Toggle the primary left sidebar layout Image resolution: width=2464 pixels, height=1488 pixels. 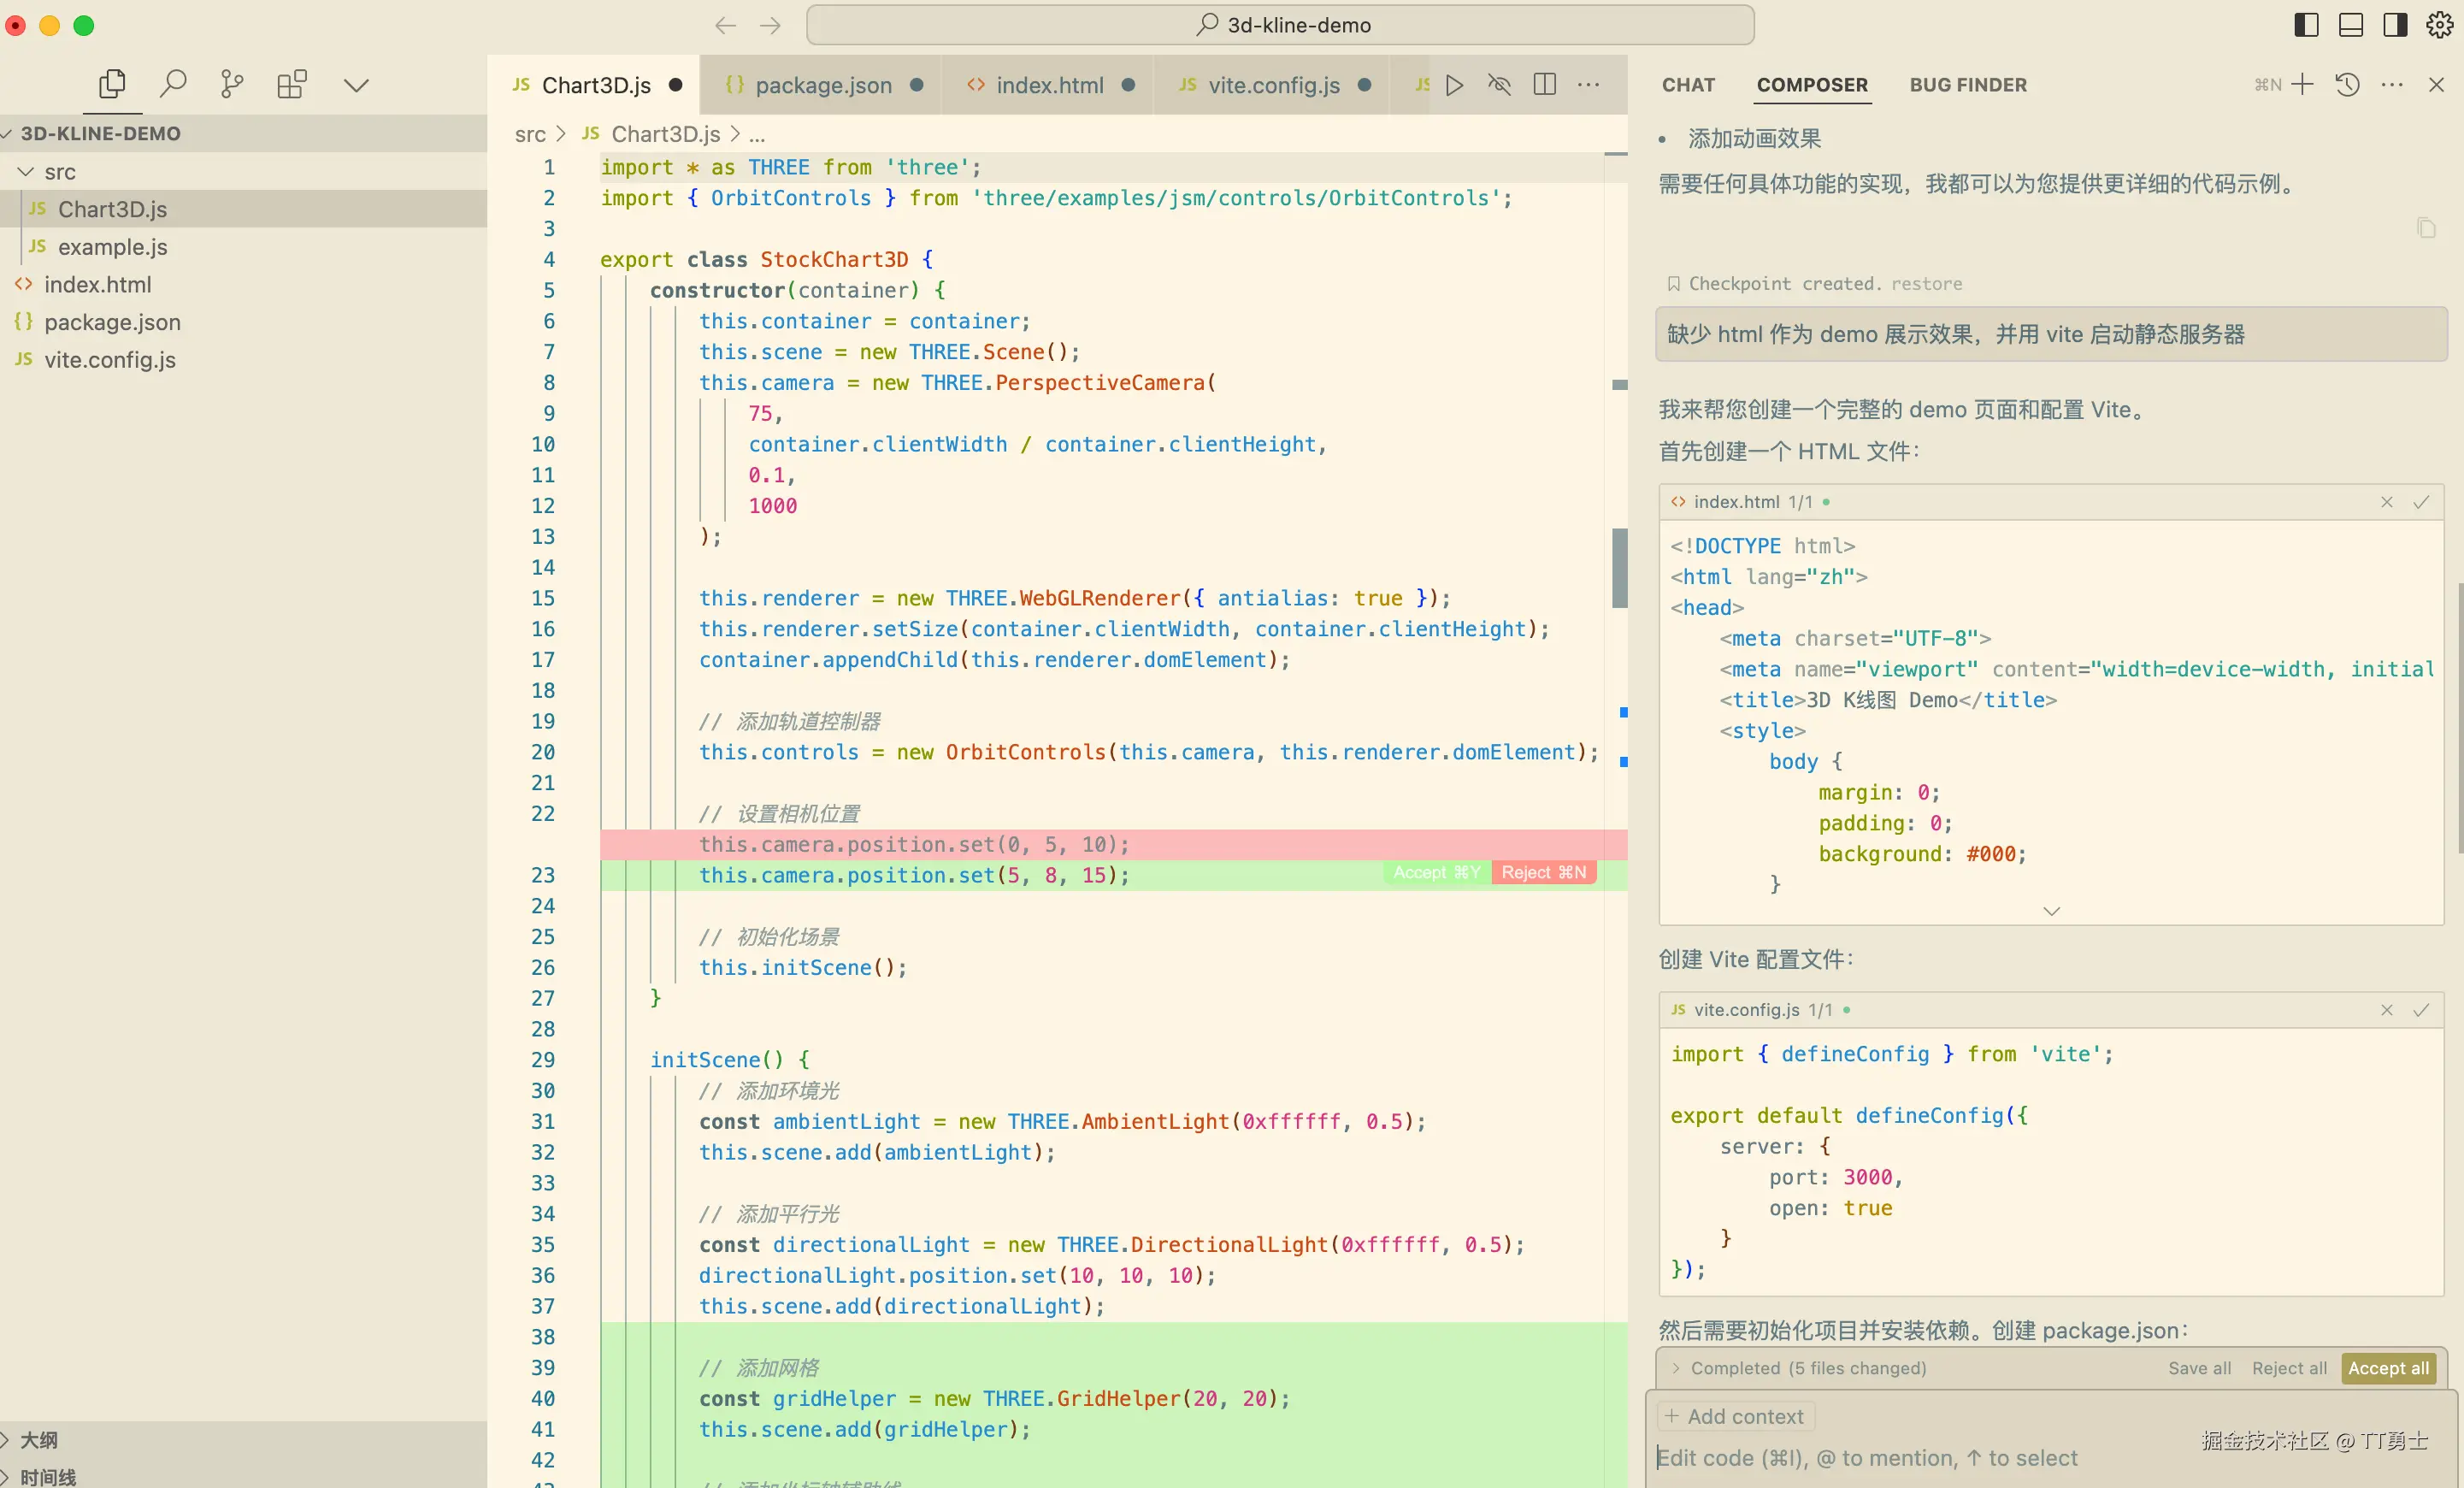[2306, 25]
